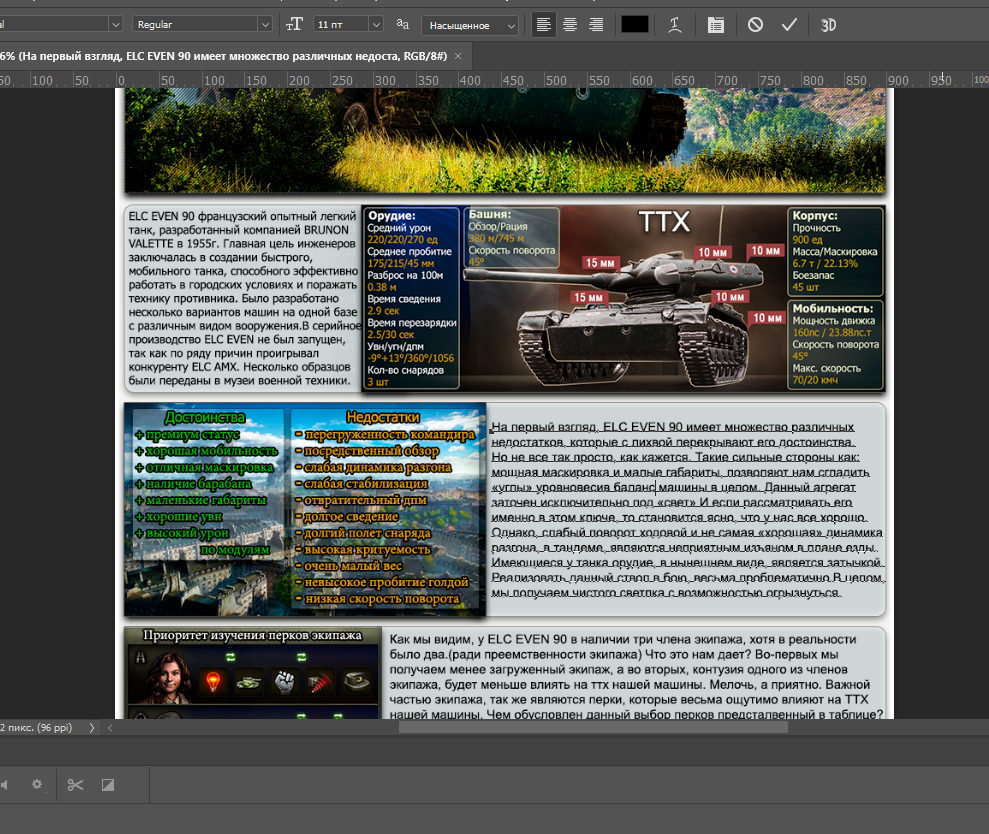Click the Орудие: stats header
The image size is (989, 834).
(x=392, y=215)
